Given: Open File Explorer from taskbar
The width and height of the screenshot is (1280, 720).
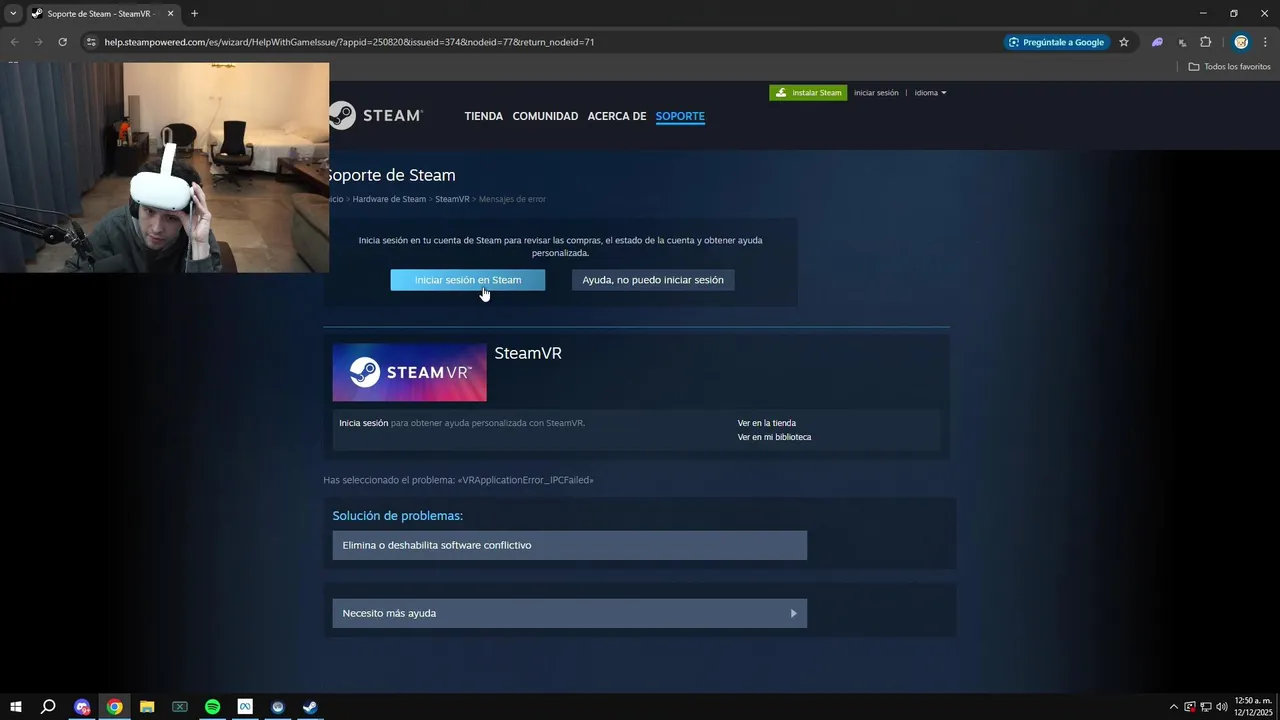Looking at the screenshot, I should (x=147, y=707).
